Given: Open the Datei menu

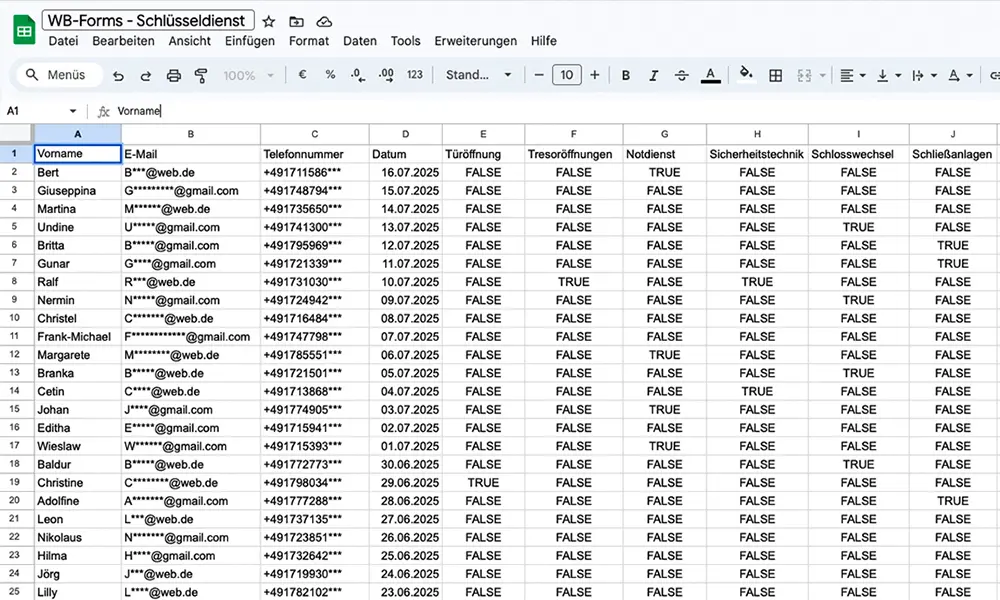Looking at the screenshot, I should (63, 41).
